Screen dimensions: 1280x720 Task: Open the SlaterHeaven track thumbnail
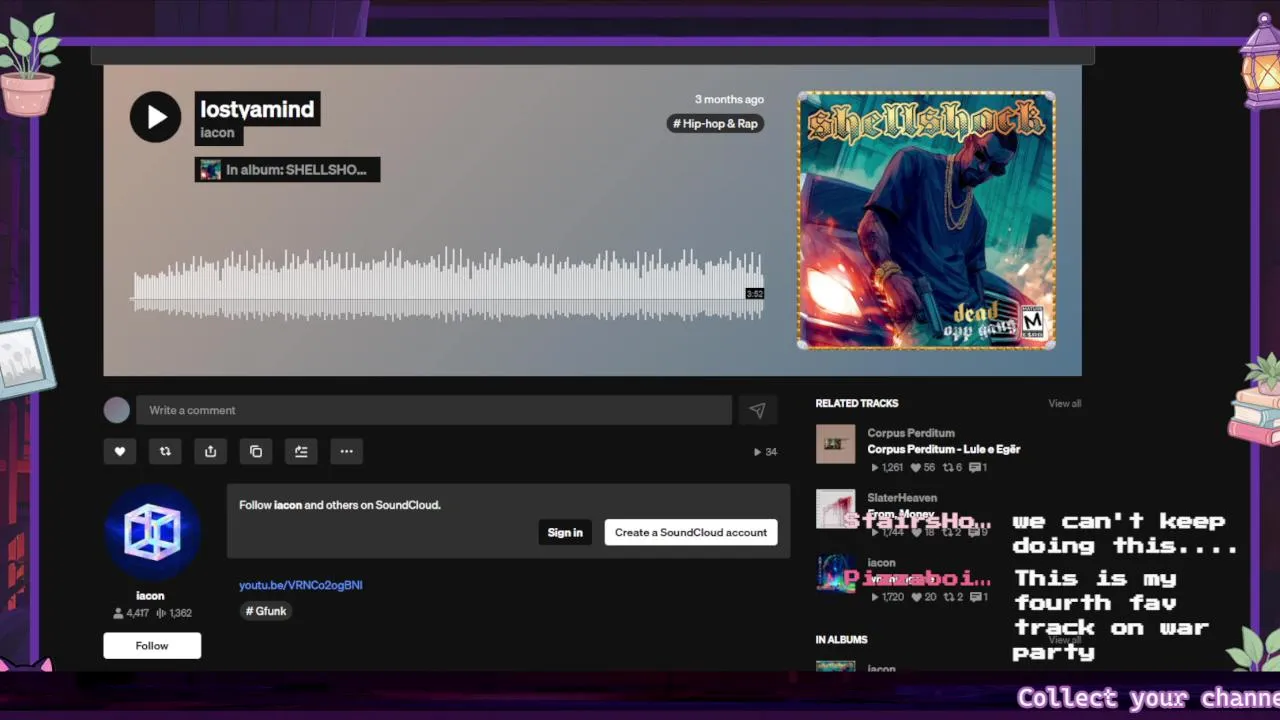pyautogui.click(x=836, y=508)
